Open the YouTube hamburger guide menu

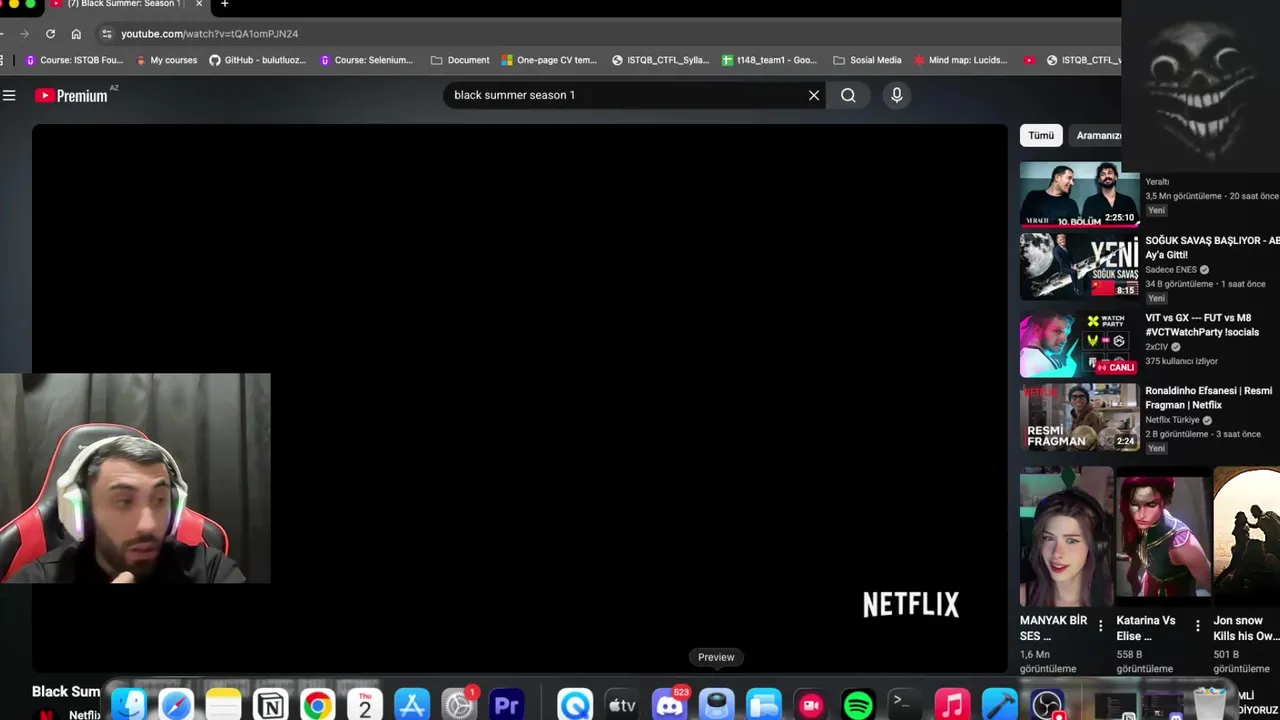tap(9, 95)
